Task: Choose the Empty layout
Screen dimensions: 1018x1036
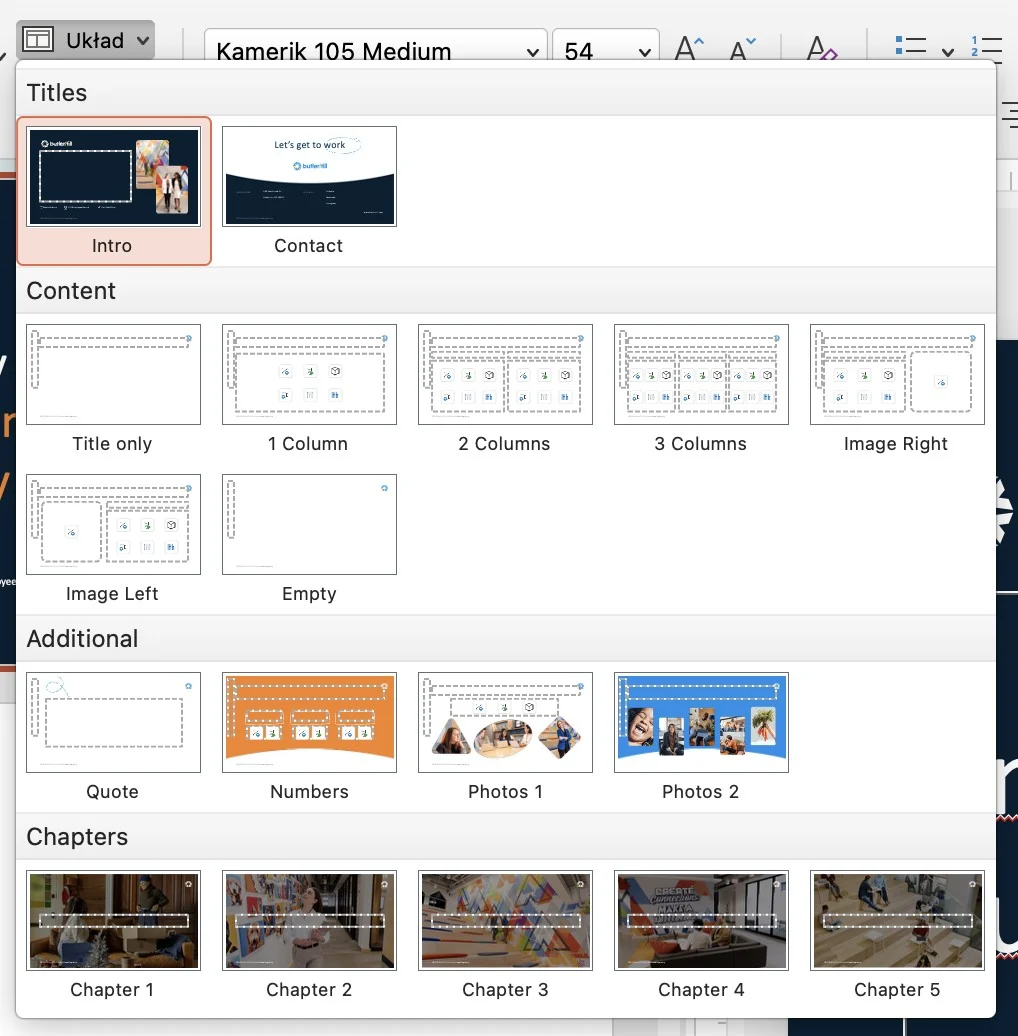Action: tap(309, 525)
